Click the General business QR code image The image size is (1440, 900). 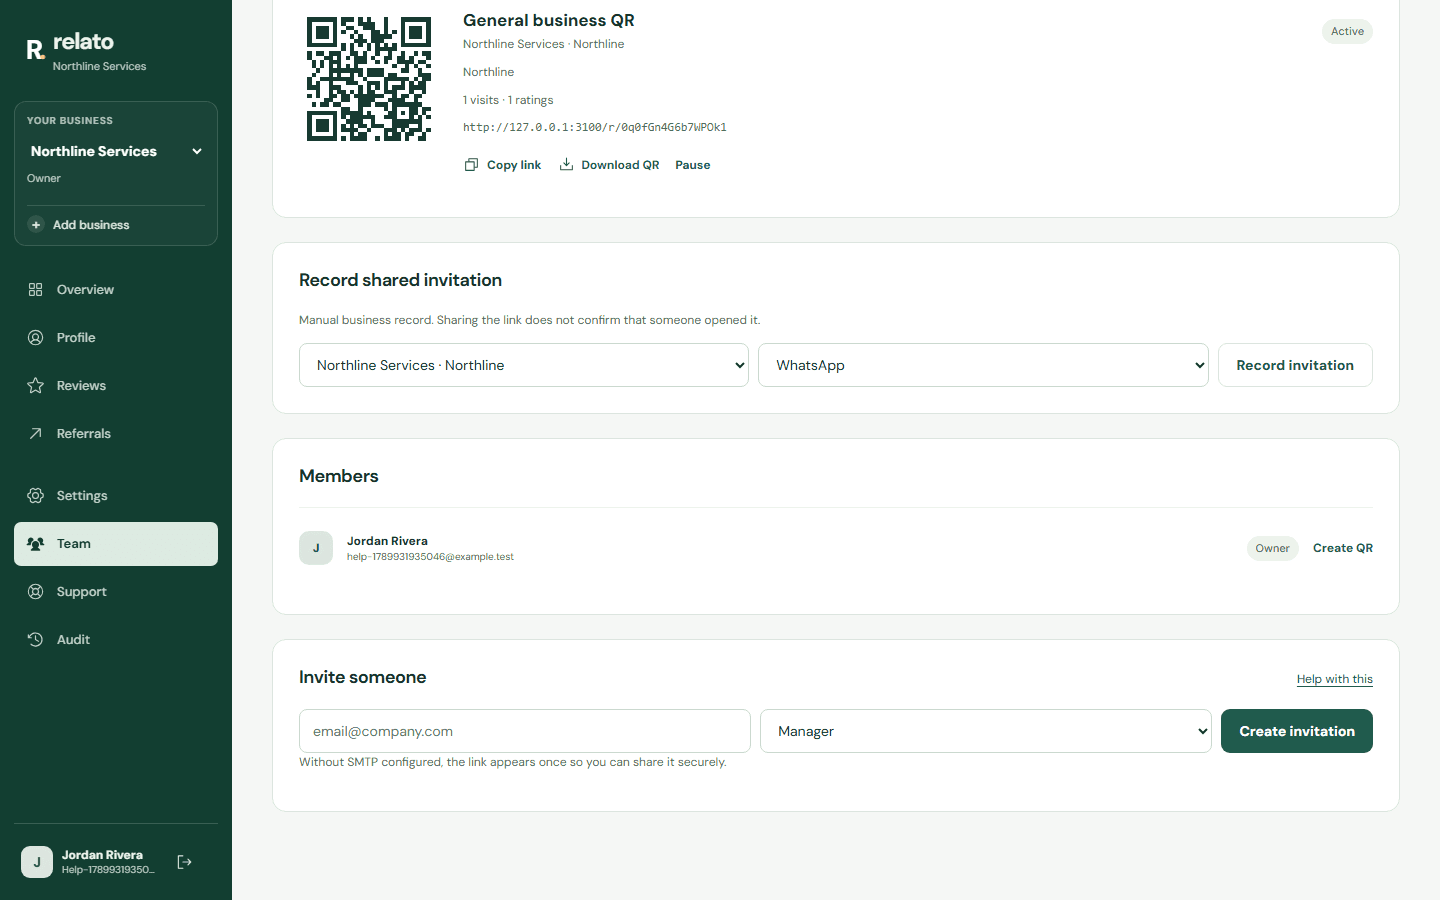coord(369,79)
